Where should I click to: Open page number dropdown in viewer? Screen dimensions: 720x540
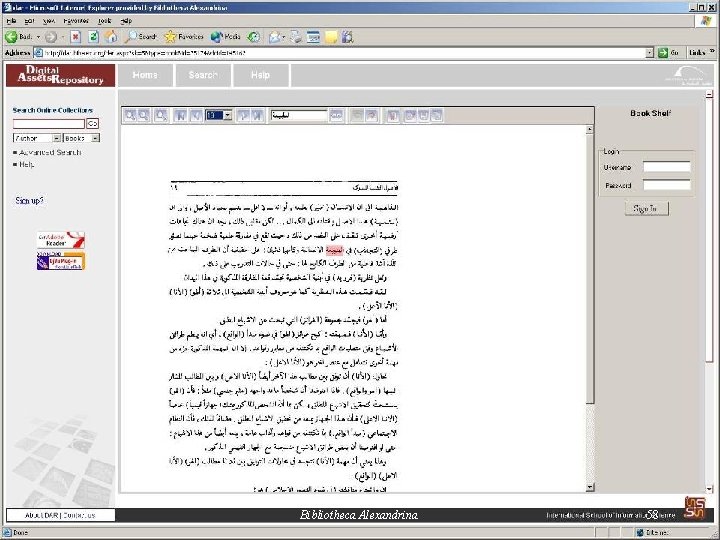[x=228, y=115]
